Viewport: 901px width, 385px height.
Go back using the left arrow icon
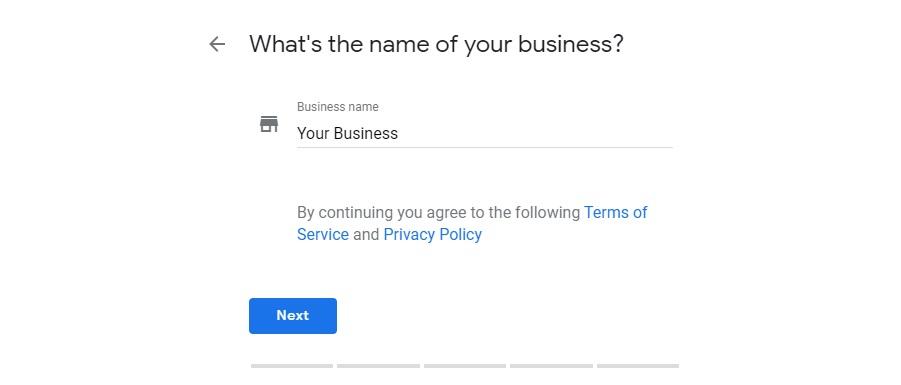217,44
